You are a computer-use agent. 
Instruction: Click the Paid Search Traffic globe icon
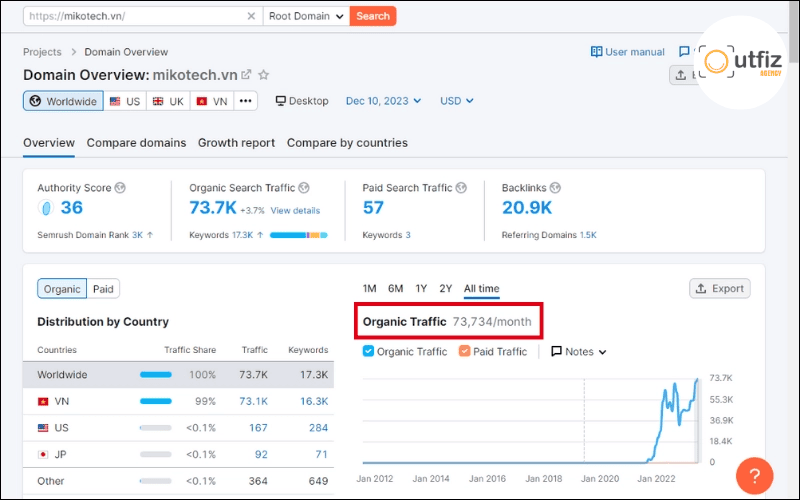click(461, 188)
